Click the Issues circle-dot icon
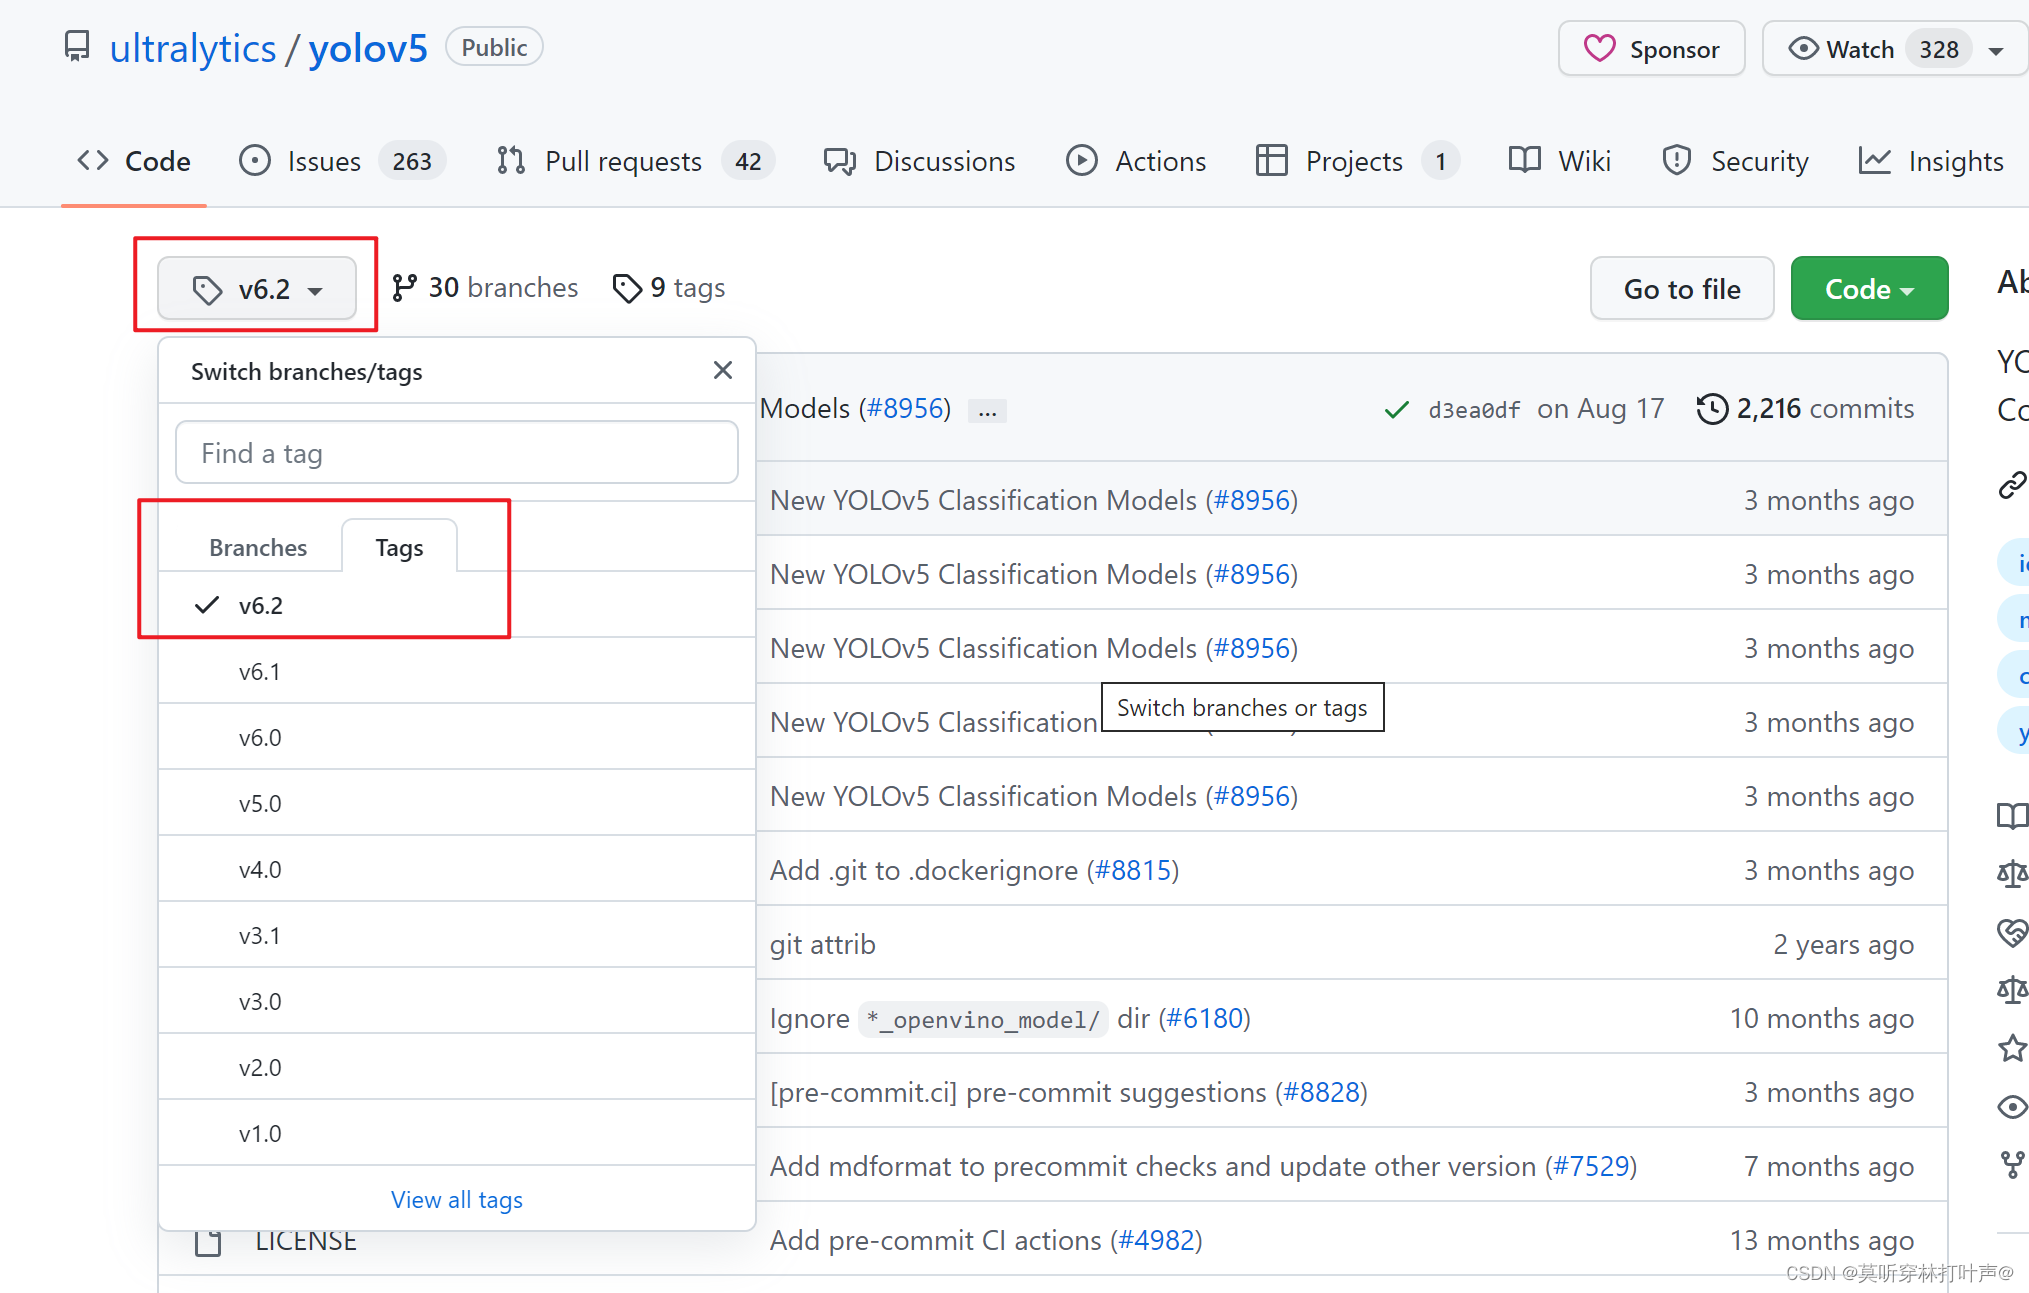 tap(255, 160)
